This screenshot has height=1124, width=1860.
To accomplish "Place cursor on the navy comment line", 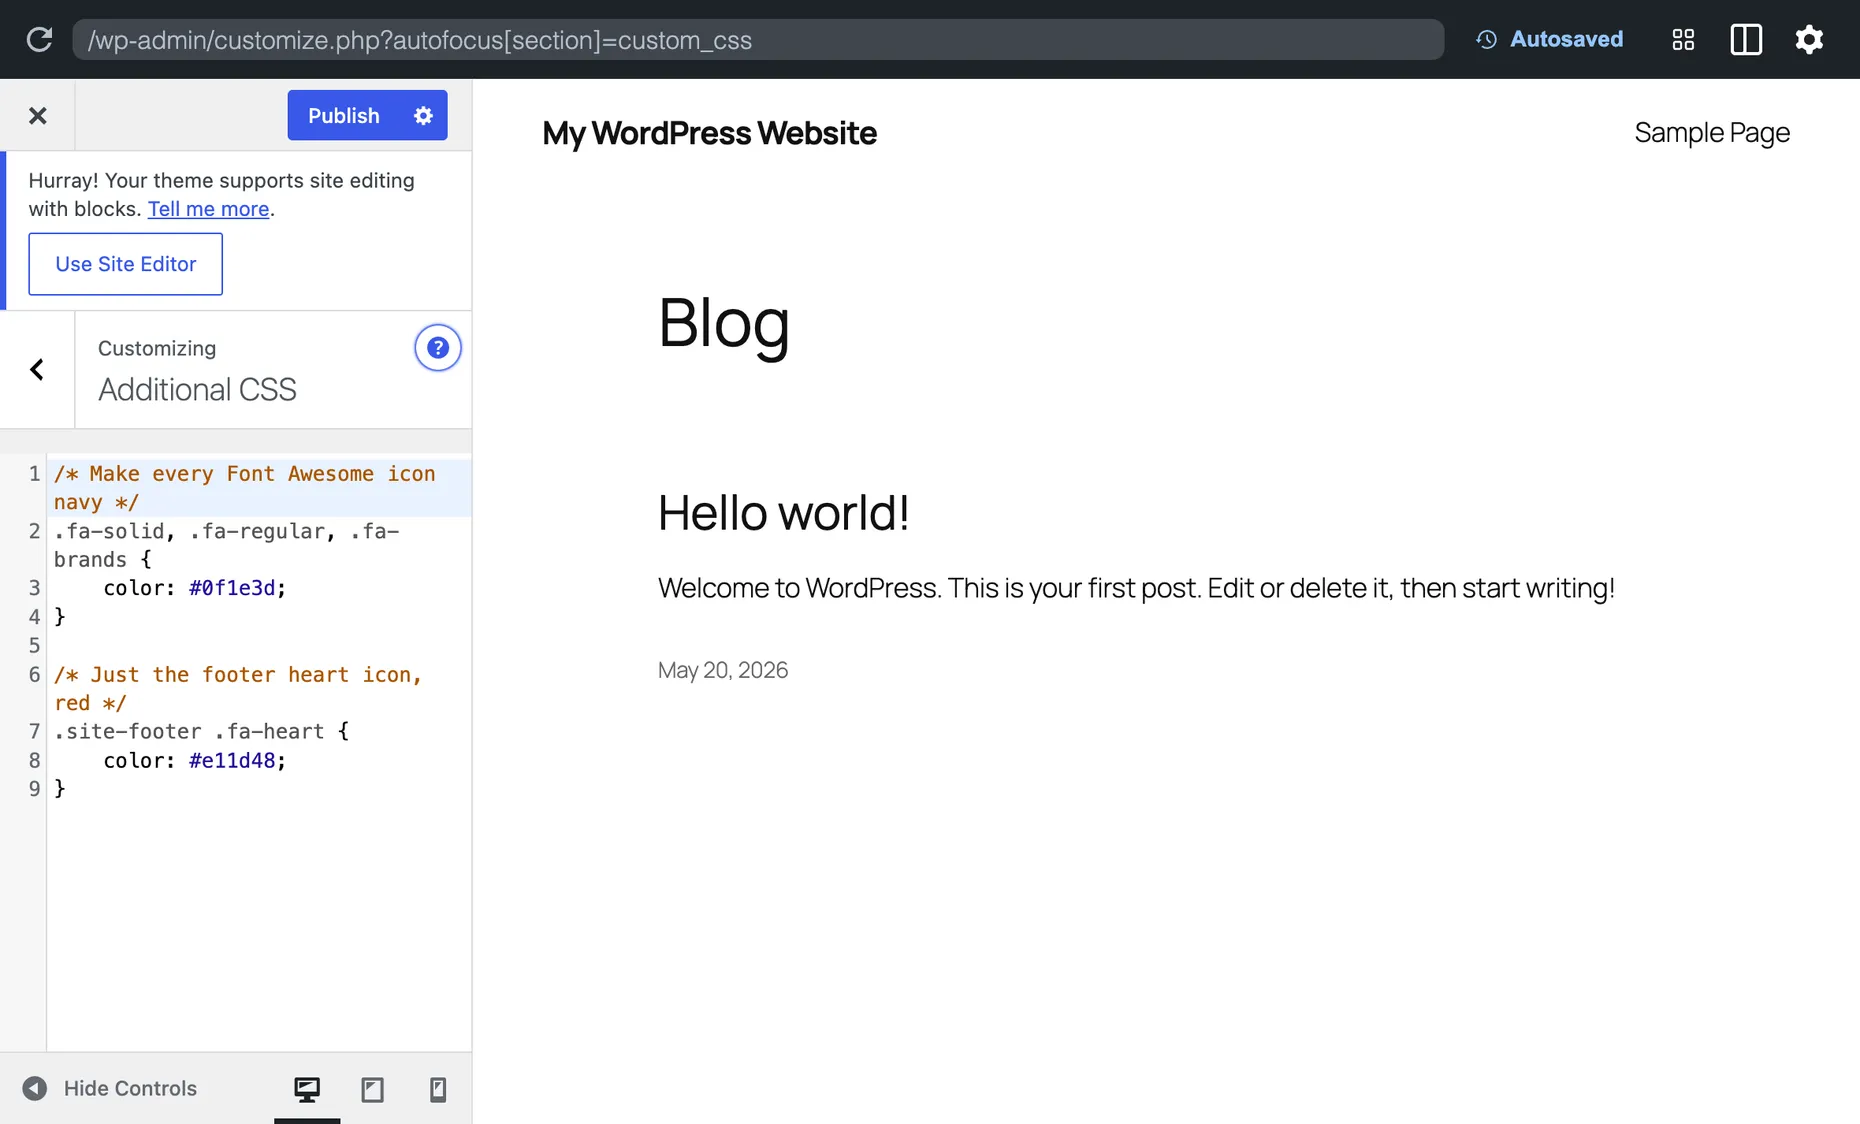I will (259, 488).
